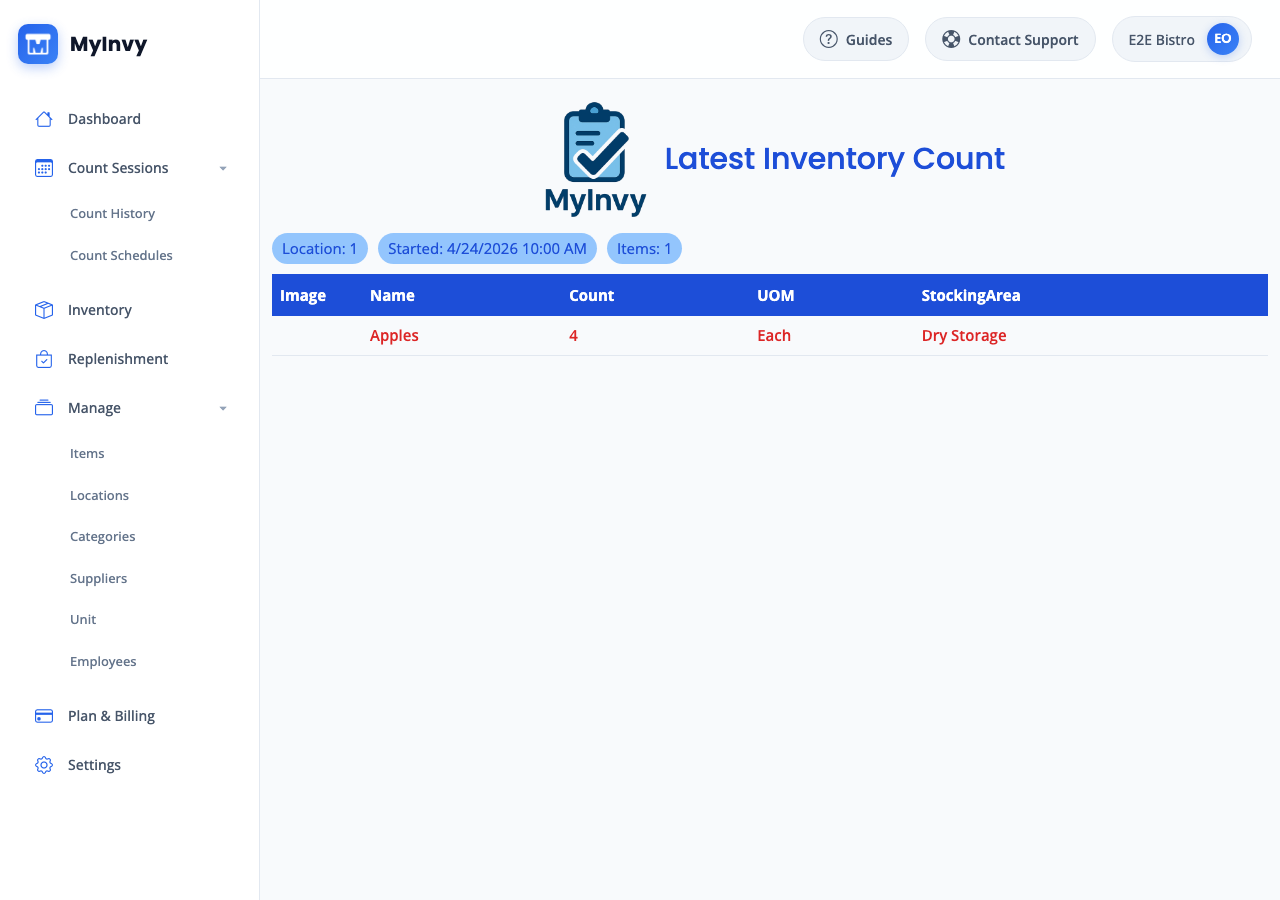Click the lifebuoy icon in Contact Support
The width and height of the screenshot is (1280, 900).
[951, 39]
